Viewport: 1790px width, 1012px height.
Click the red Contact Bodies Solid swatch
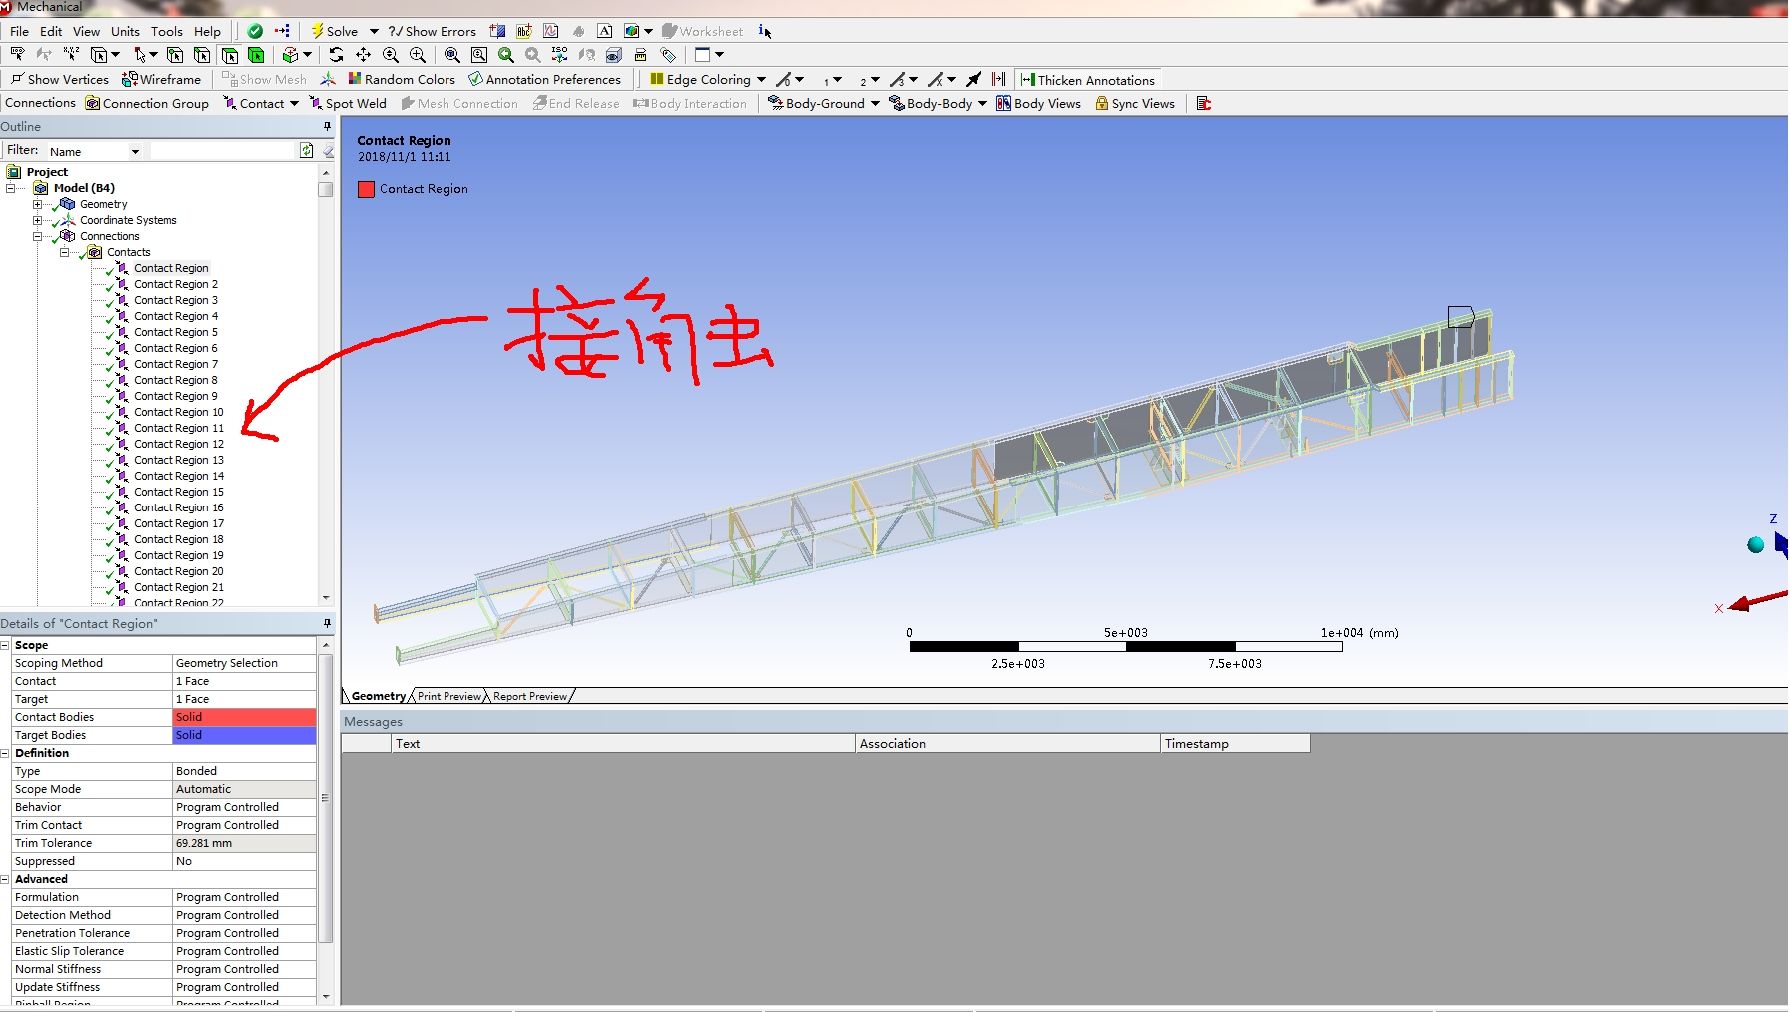(244, 717)
